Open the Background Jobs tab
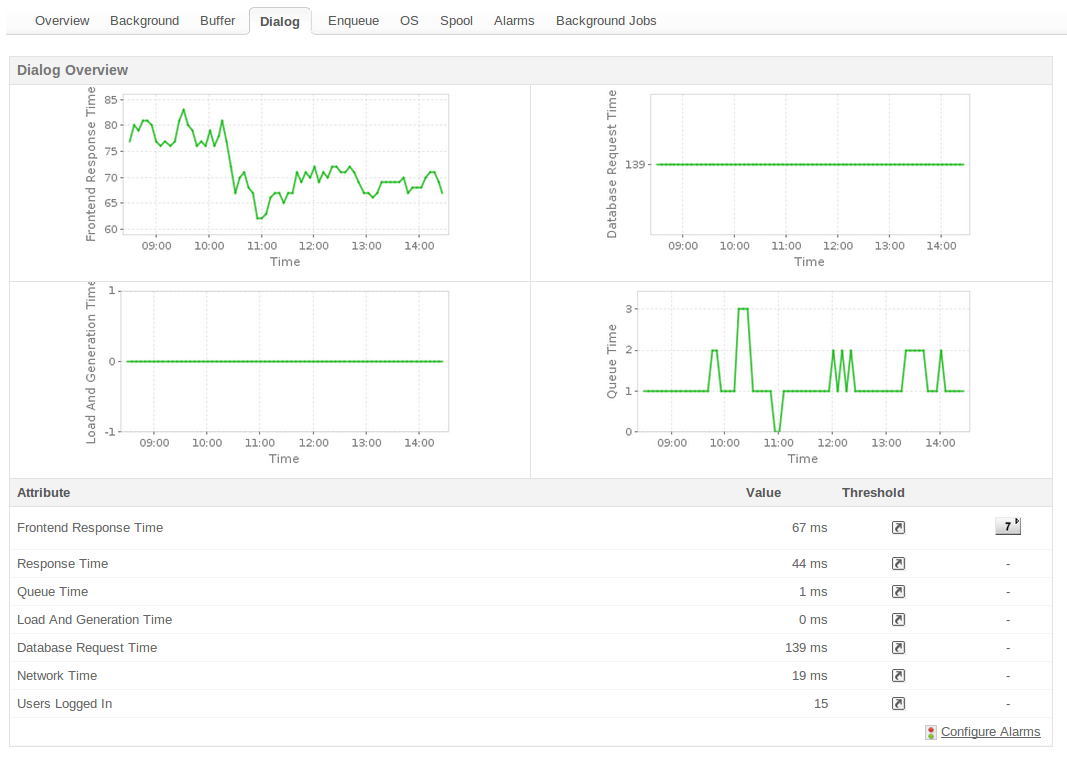The height and width of the screenshot is (759, 1067). (x=606, y=20)
